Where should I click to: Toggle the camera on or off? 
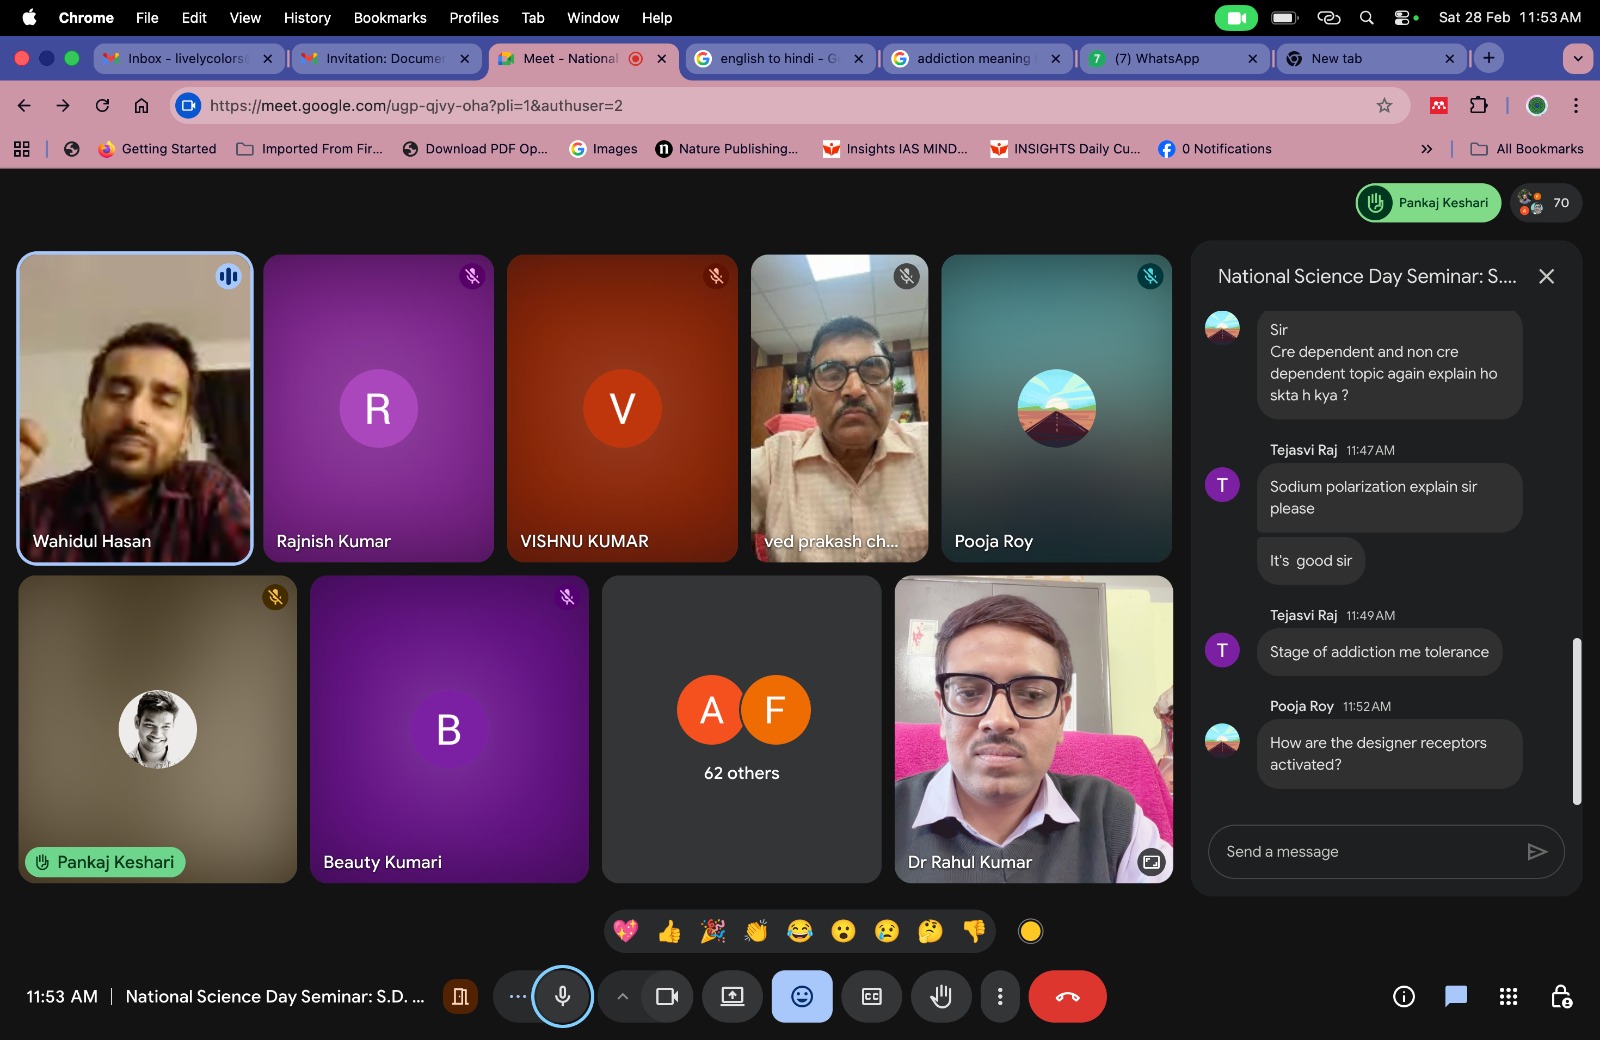(667, 997)
